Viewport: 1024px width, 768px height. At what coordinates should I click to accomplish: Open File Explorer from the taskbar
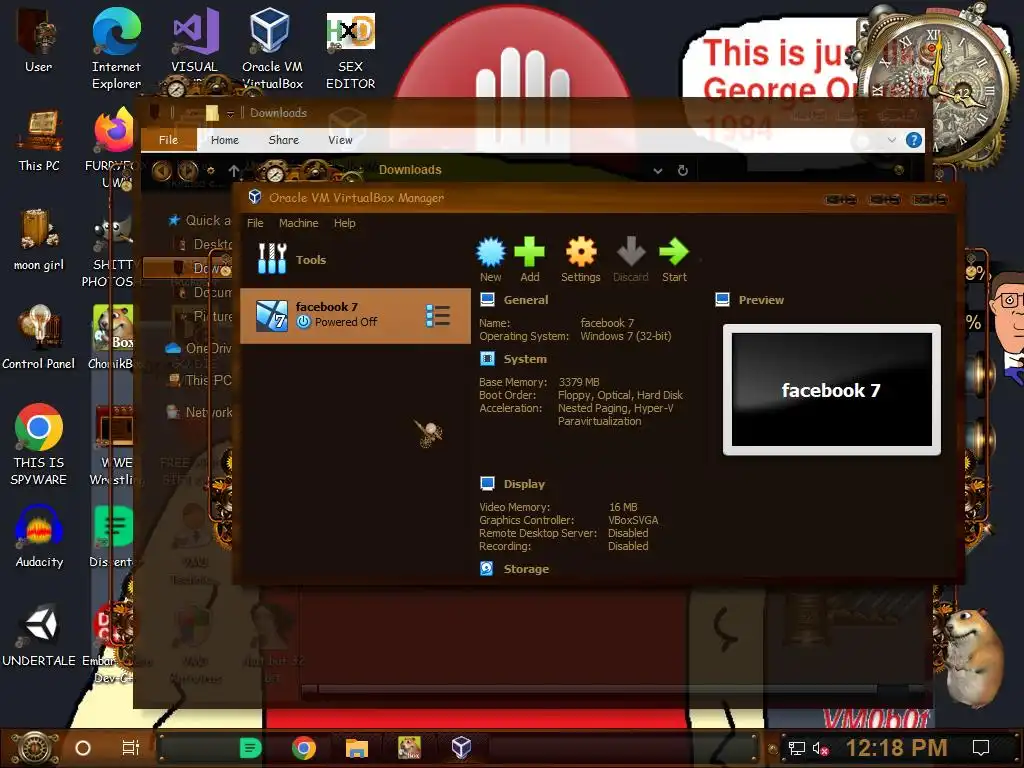357,748
